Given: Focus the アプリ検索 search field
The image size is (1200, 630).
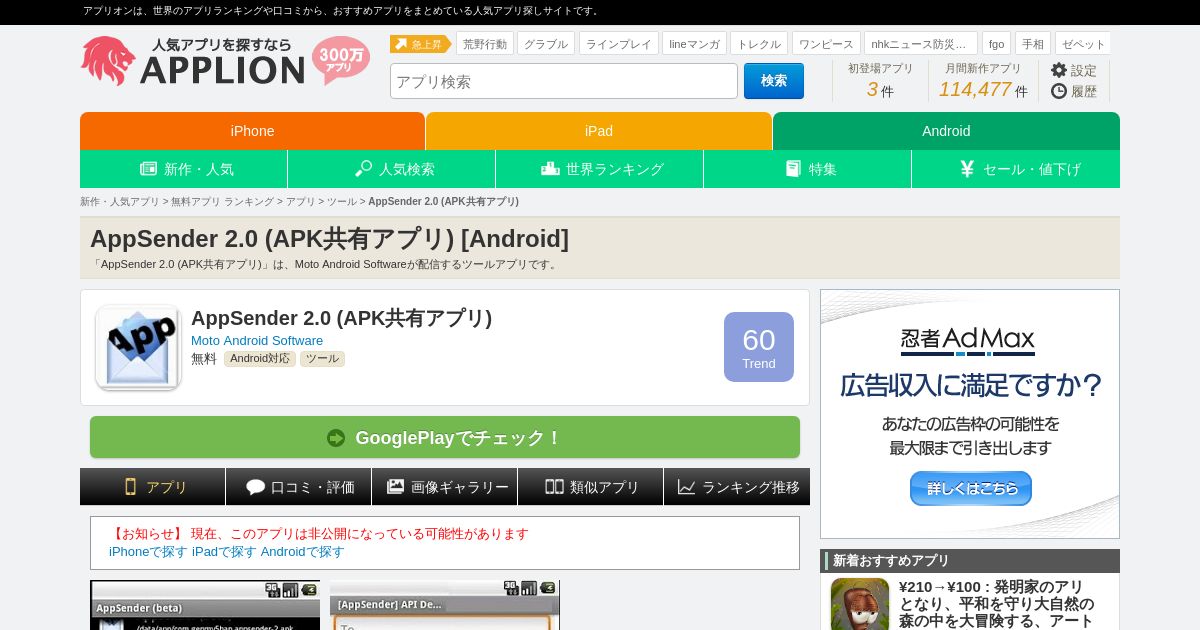Looking at the screenshot, I should pos(564,81).
